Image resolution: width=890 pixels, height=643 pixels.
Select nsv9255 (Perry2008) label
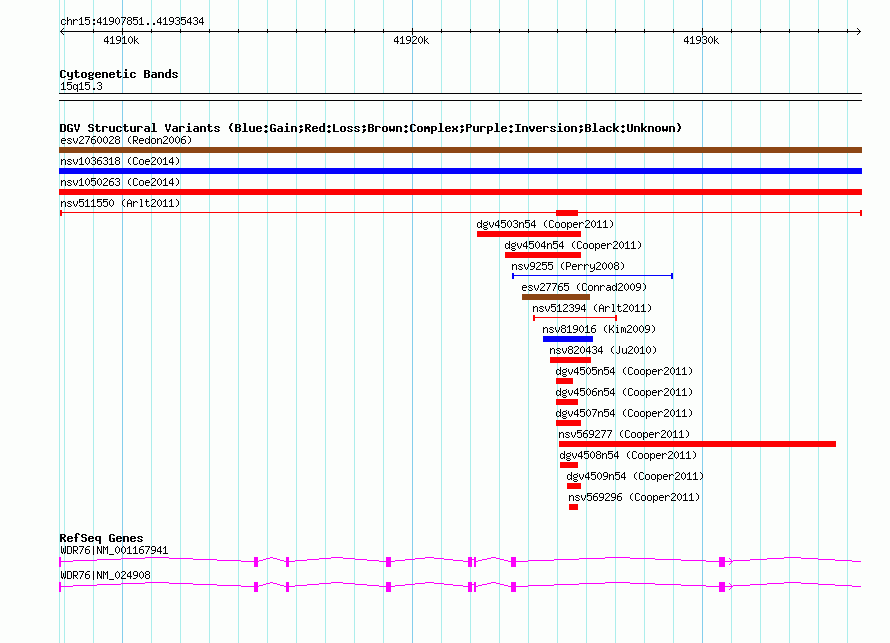pyautogui.click(x=568, y=266)
